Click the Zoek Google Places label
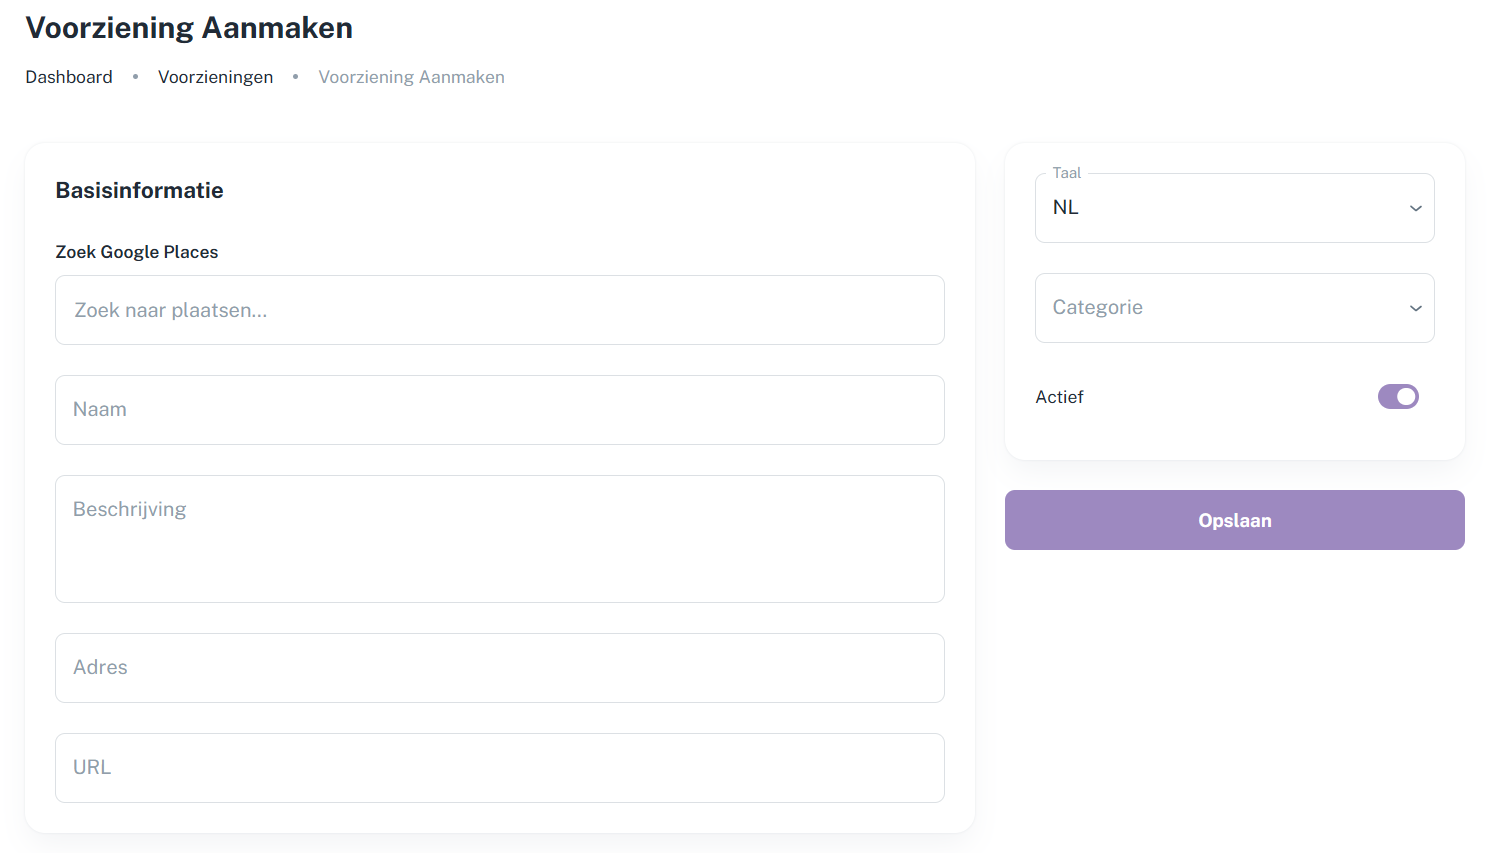This screenshot has height=853, width=1510. tap(136, 252)
